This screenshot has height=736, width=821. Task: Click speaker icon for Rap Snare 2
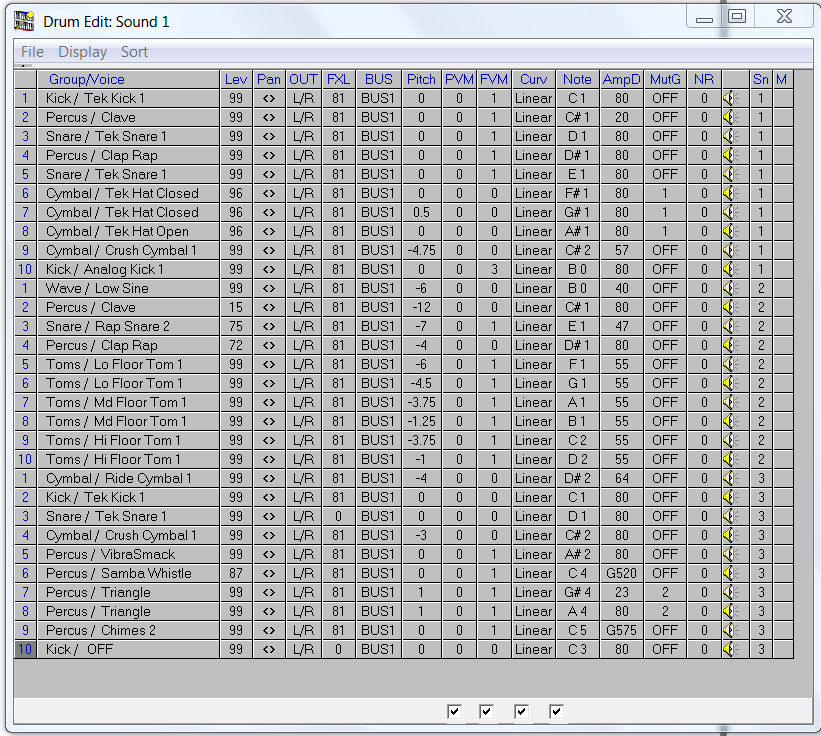[730, 326]
